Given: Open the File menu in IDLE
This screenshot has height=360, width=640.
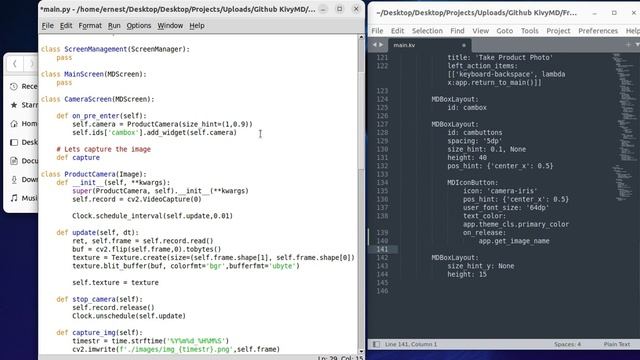Looking at the screenshot, I should tap(48, 26).
